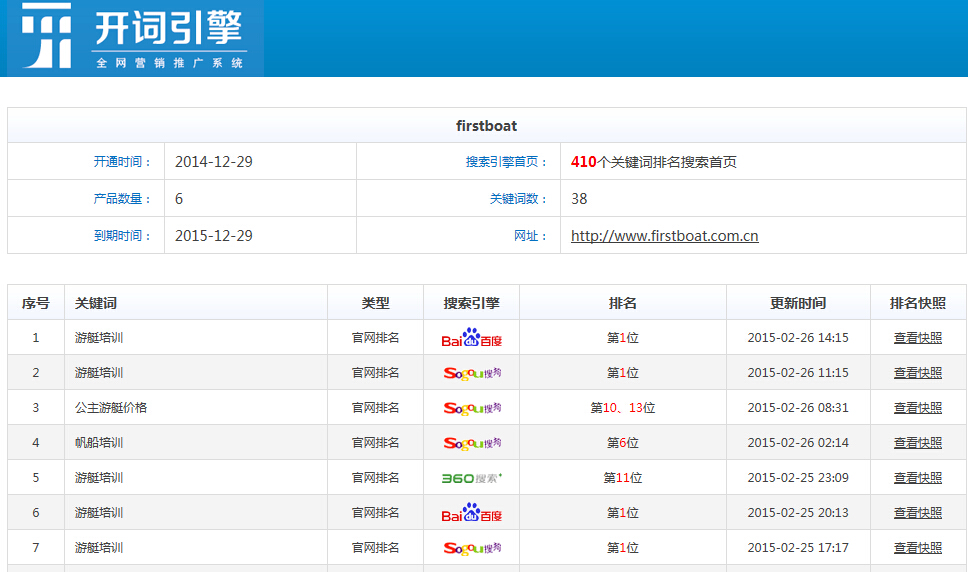Click the 排名快照 column header
Viewport: 968px width, 572px height.
[x=918, y=303]
